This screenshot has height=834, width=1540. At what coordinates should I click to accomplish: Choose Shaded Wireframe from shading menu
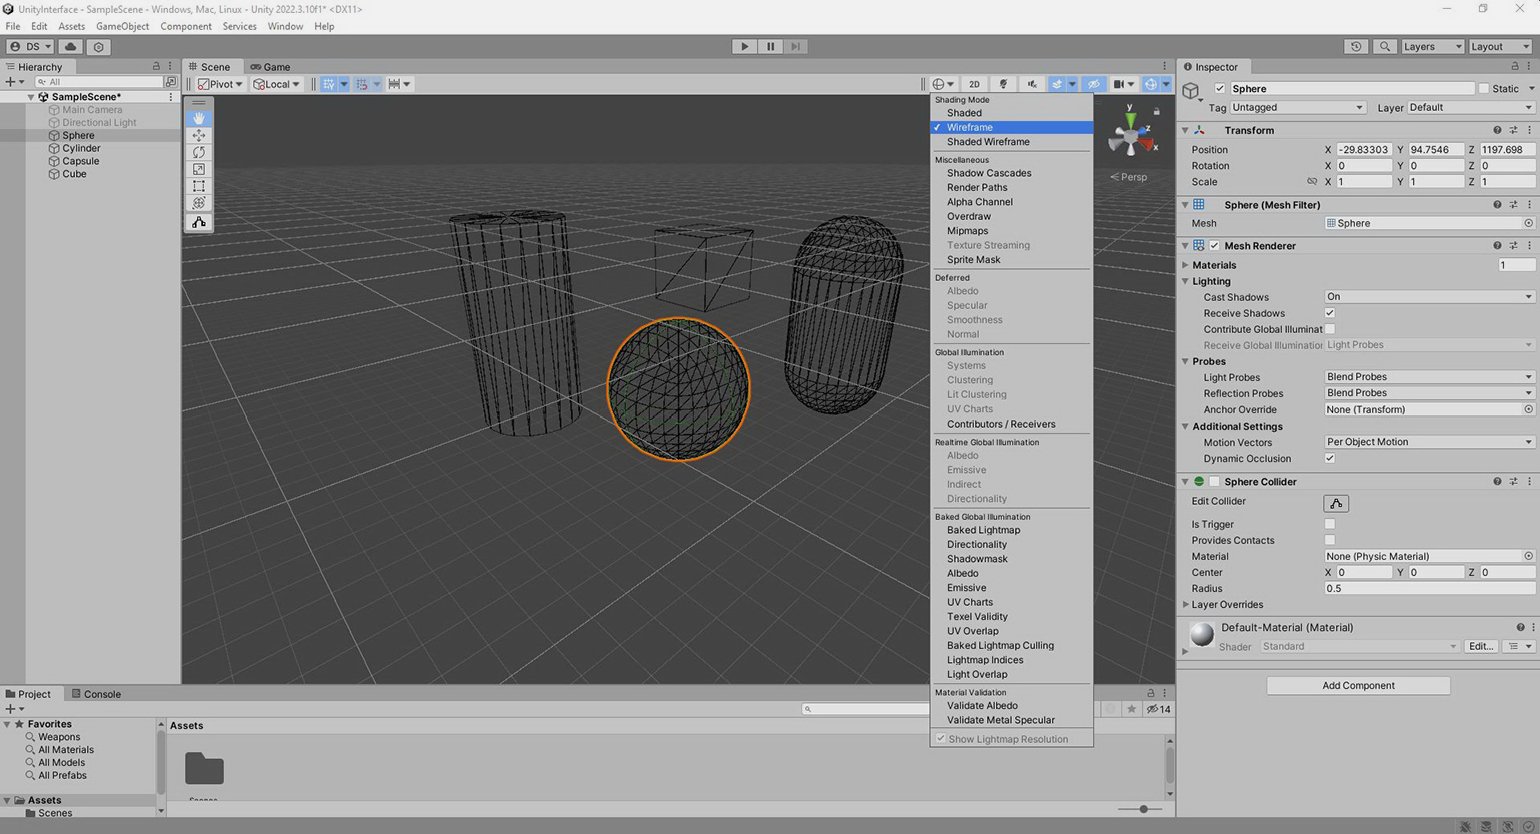[x=988, y=142]
